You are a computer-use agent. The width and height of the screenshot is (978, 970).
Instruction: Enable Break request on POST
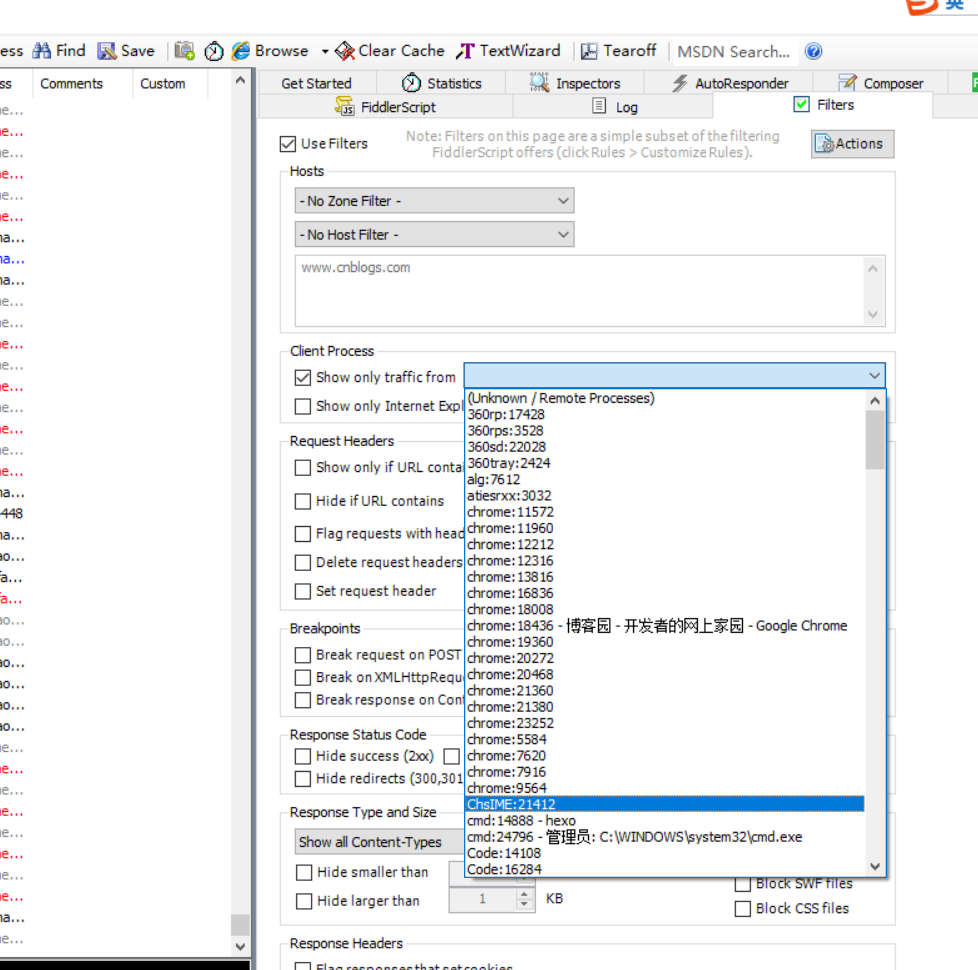click(303, 655)
